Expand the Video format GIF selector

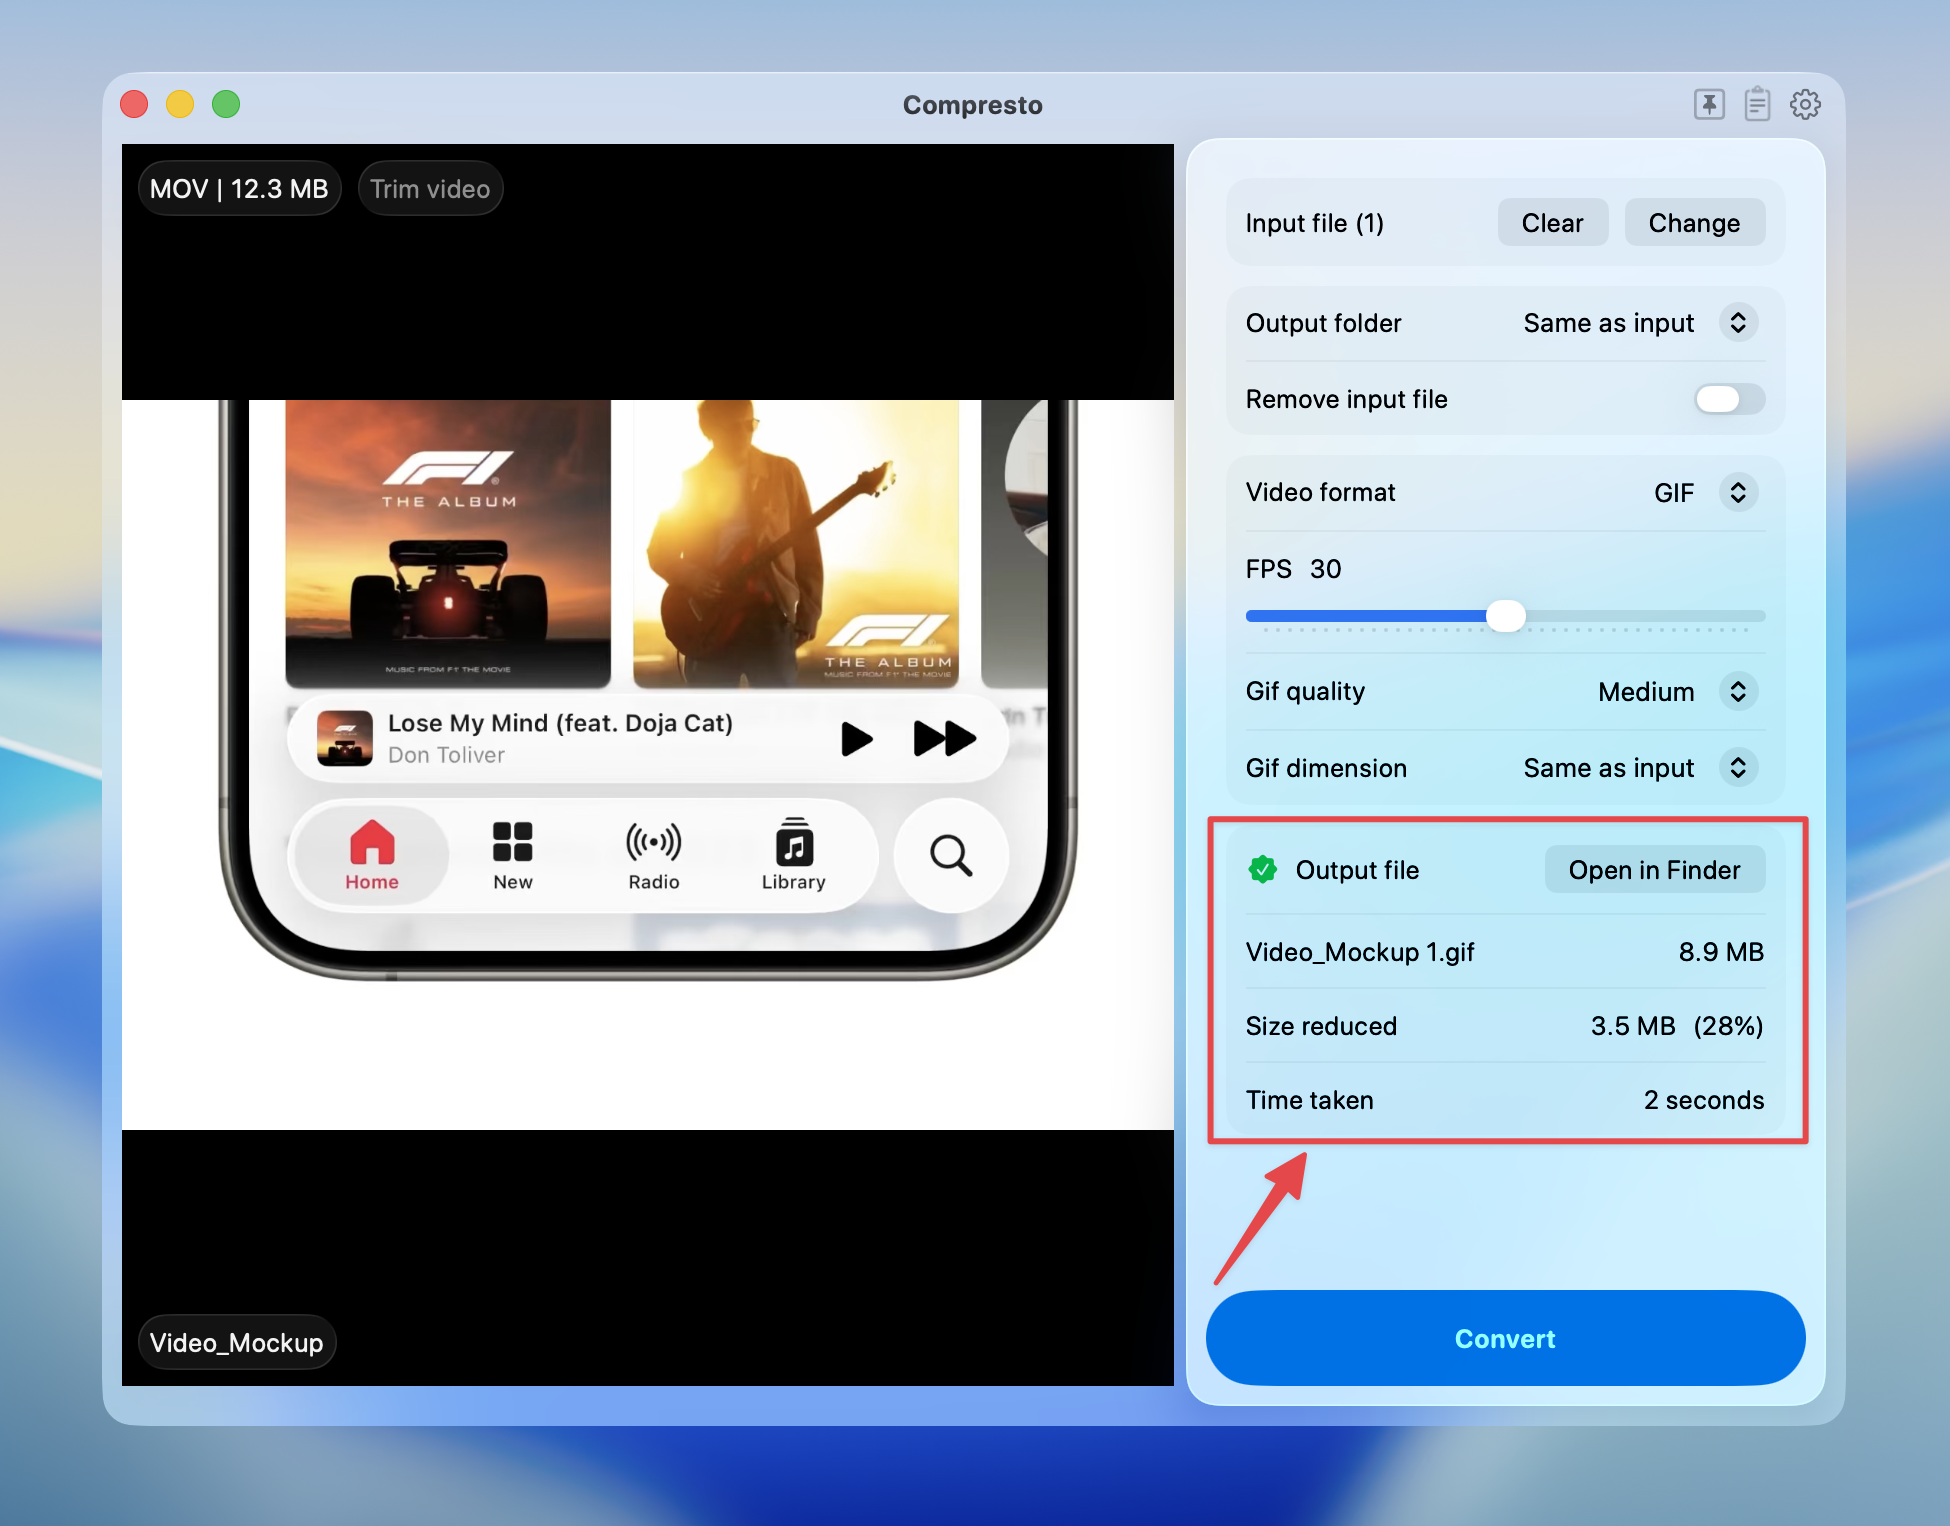coord(1738,492)
